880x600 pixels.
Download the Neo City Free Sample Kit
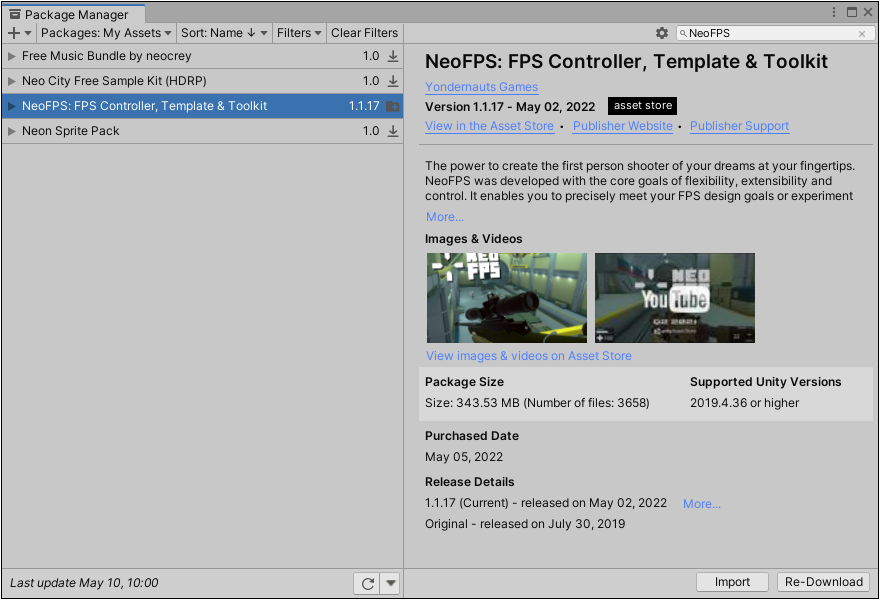[391, 81]
